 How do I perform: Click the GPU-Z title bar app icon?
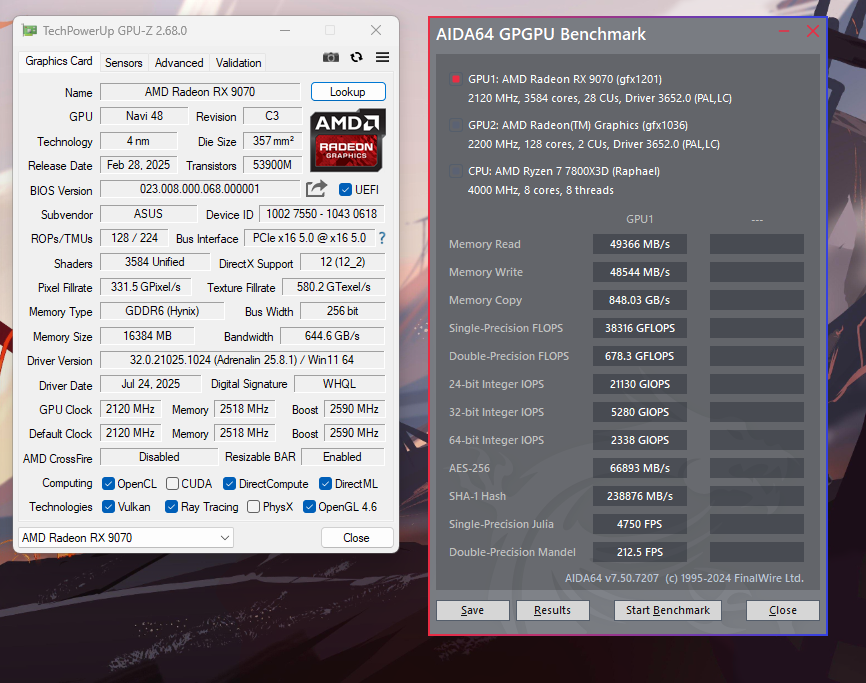click(x=29, y=30)
